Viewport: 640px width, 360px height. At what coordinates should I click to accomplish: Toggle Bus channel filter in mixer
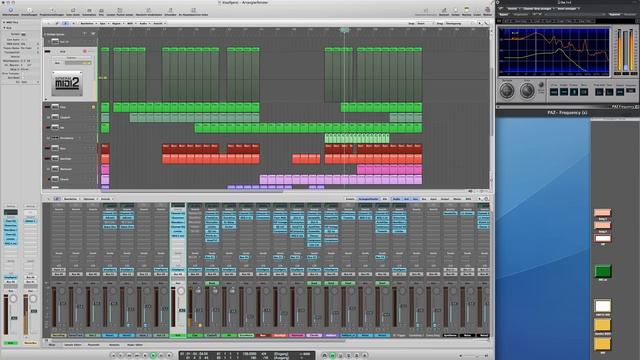424,199
